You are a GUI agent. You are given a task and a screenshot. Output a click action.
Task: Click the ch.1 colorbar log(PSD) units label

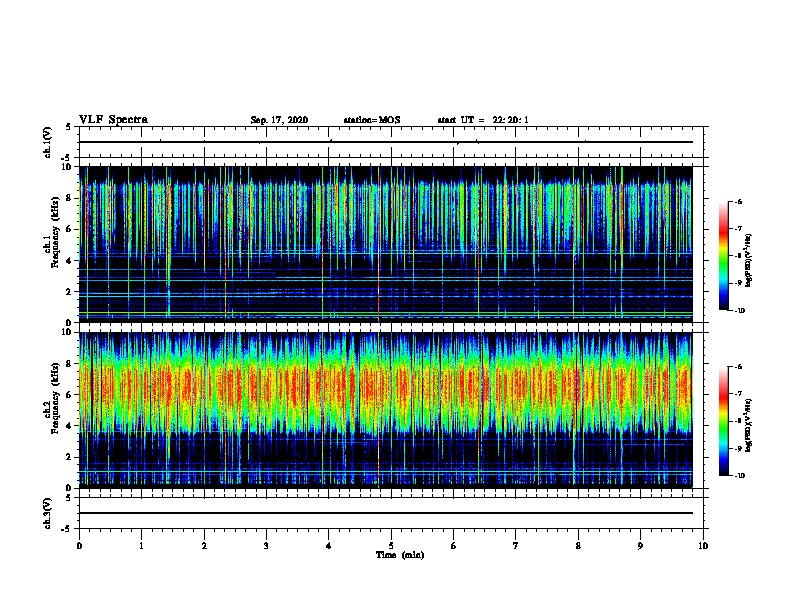pos(749,260)
